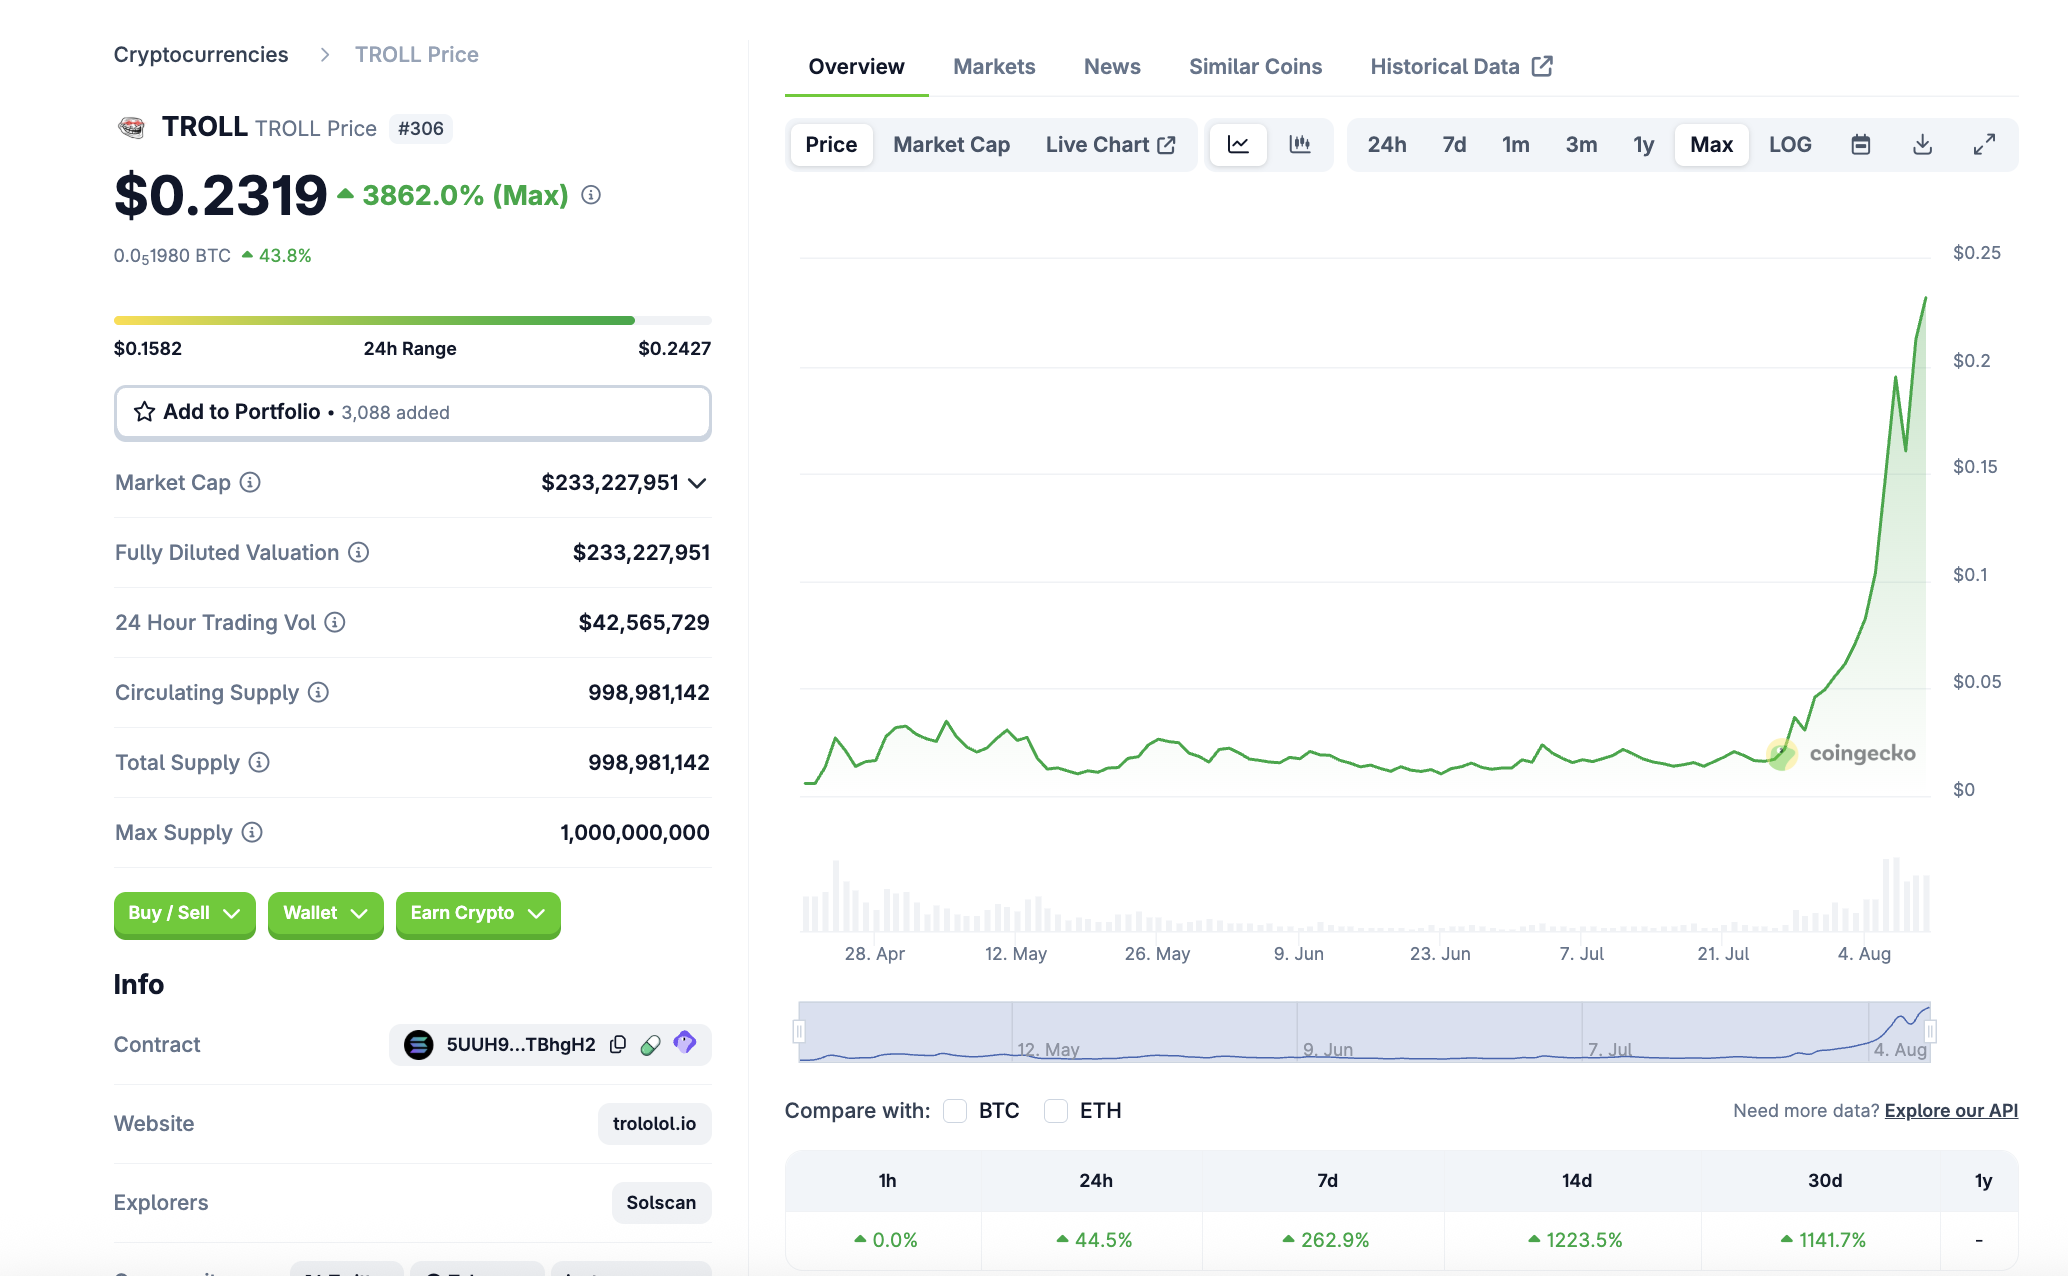Image resolution: width=2068 pixels, height=1276 pixels.
Task: Enable BTC comparison checkbox
Action: (955, 1111)
